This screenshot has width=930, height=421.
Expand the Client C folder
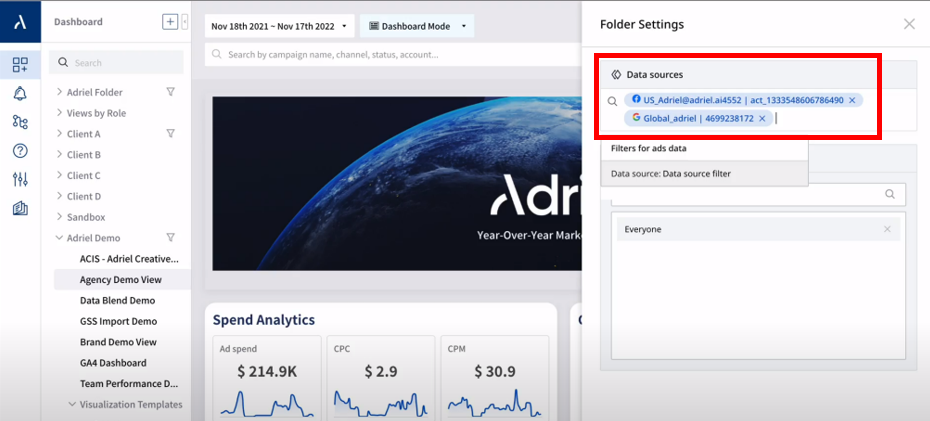click(59, 175)
